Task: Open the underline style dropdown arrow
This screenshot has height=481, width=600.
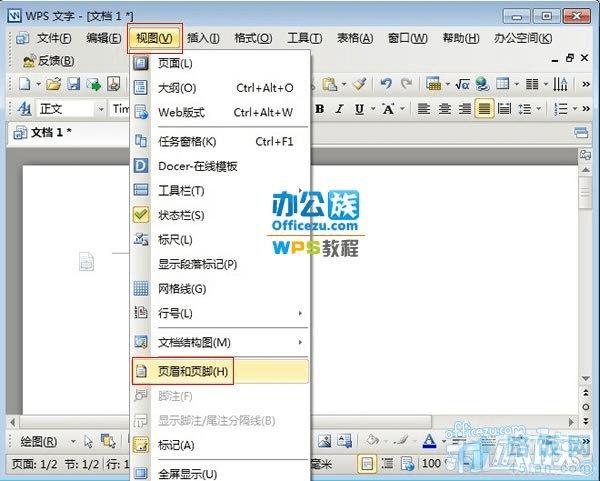Action: [373, 109]
